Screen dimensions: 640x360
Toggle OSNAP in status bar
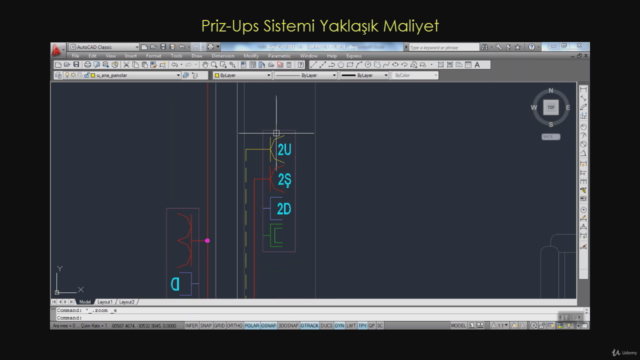[268, 326]
